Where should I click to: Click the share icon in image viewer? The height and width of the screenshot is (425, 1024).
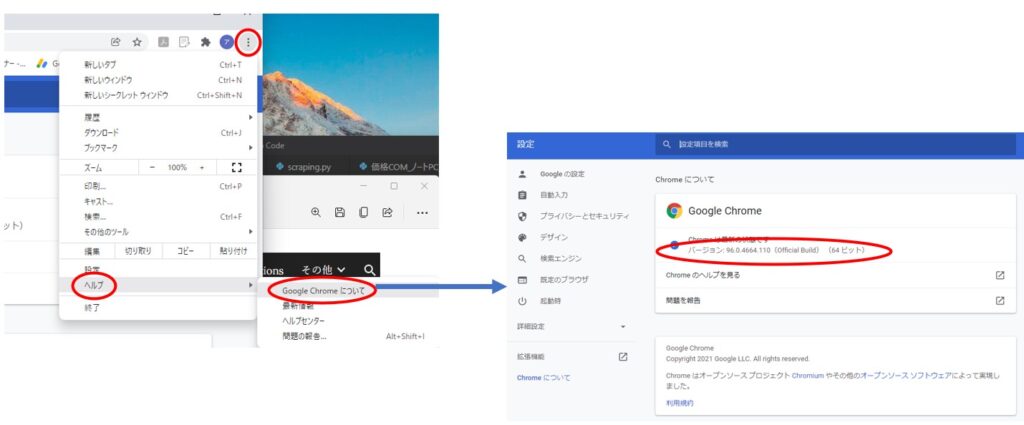pos(387,212)
